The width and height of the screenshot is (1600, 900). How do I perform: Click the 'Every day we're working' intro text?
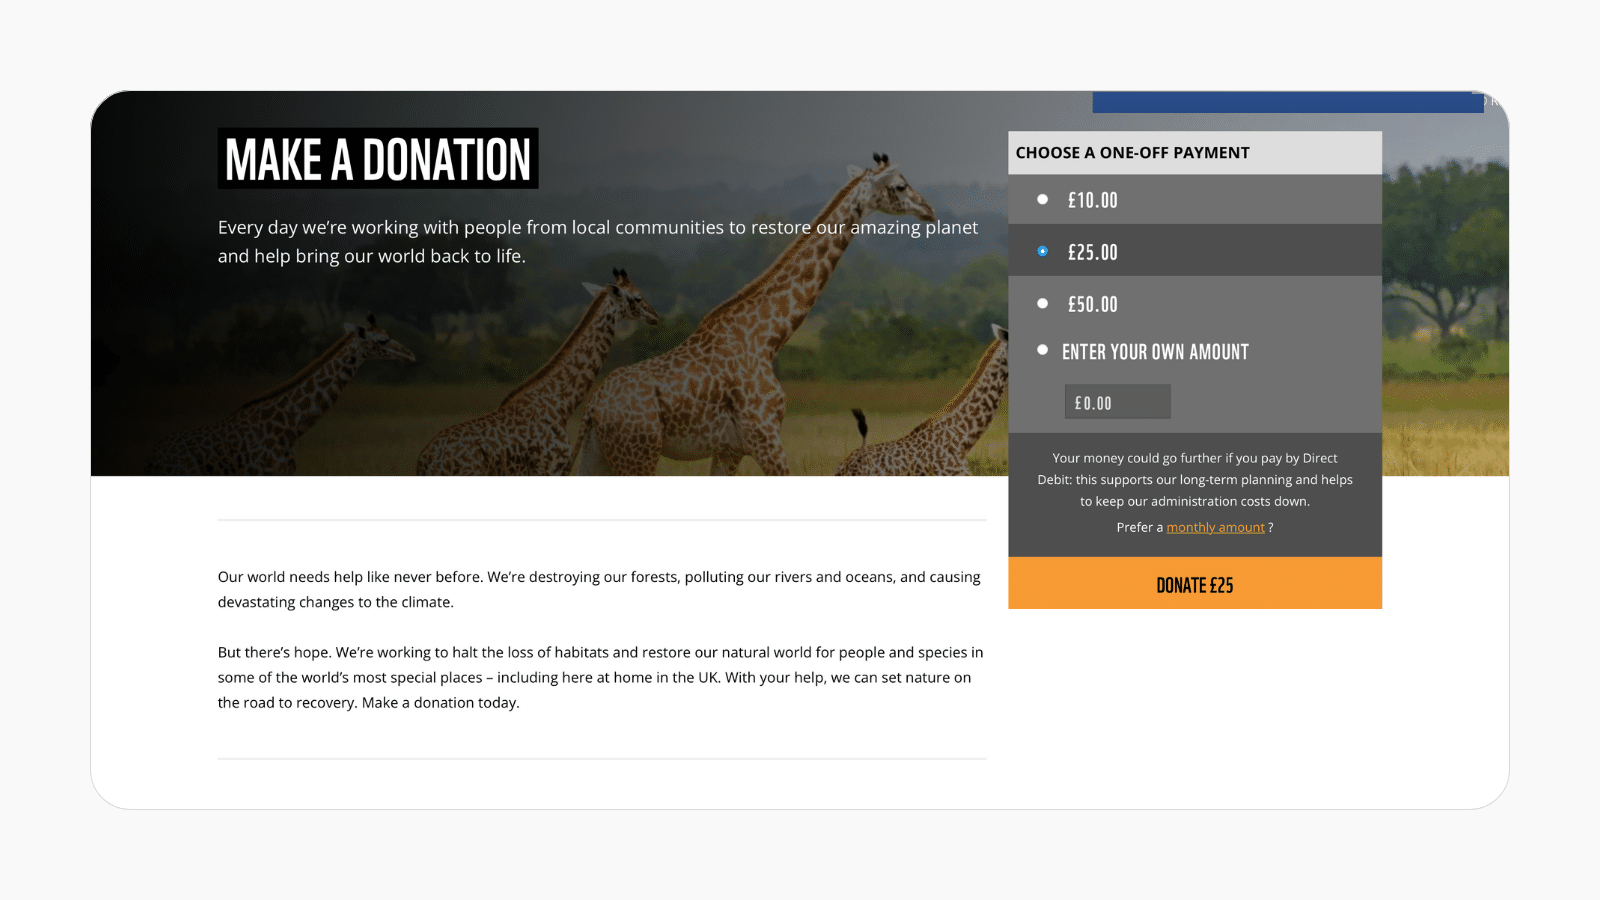click(x=597, y=241)
